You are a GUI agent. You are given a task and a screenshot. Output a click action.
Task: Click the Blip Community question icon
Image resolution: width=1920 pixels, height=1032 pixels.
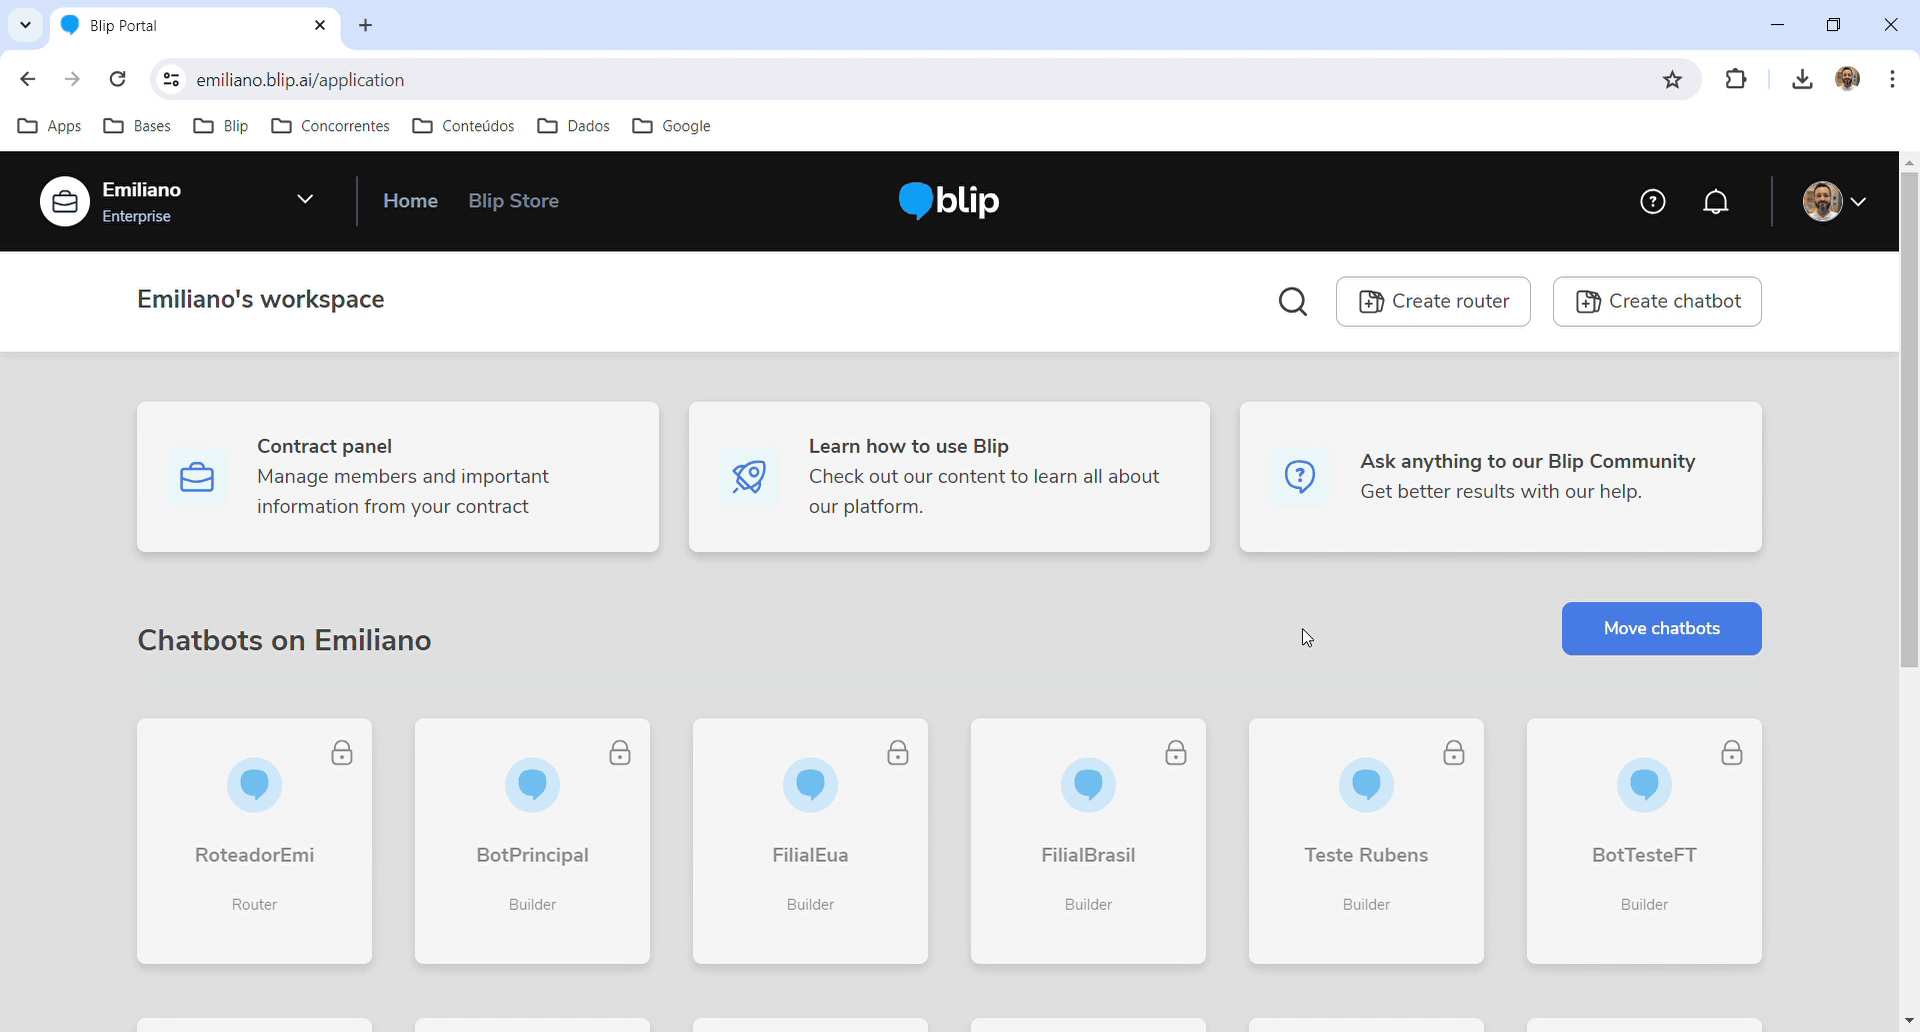coord(1300,477)
